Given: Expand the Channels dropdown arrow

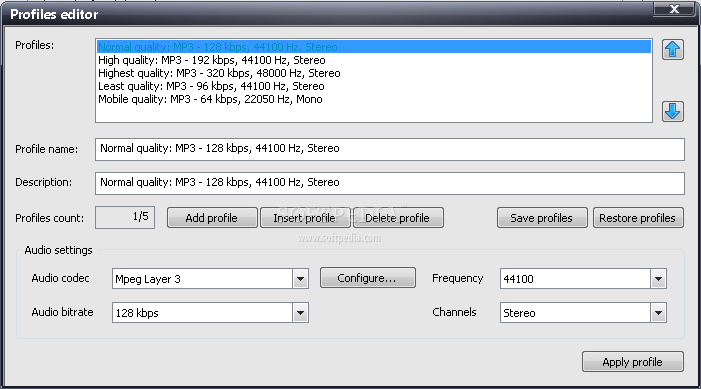Looking at the screenshot, I should tap(658, 313).
